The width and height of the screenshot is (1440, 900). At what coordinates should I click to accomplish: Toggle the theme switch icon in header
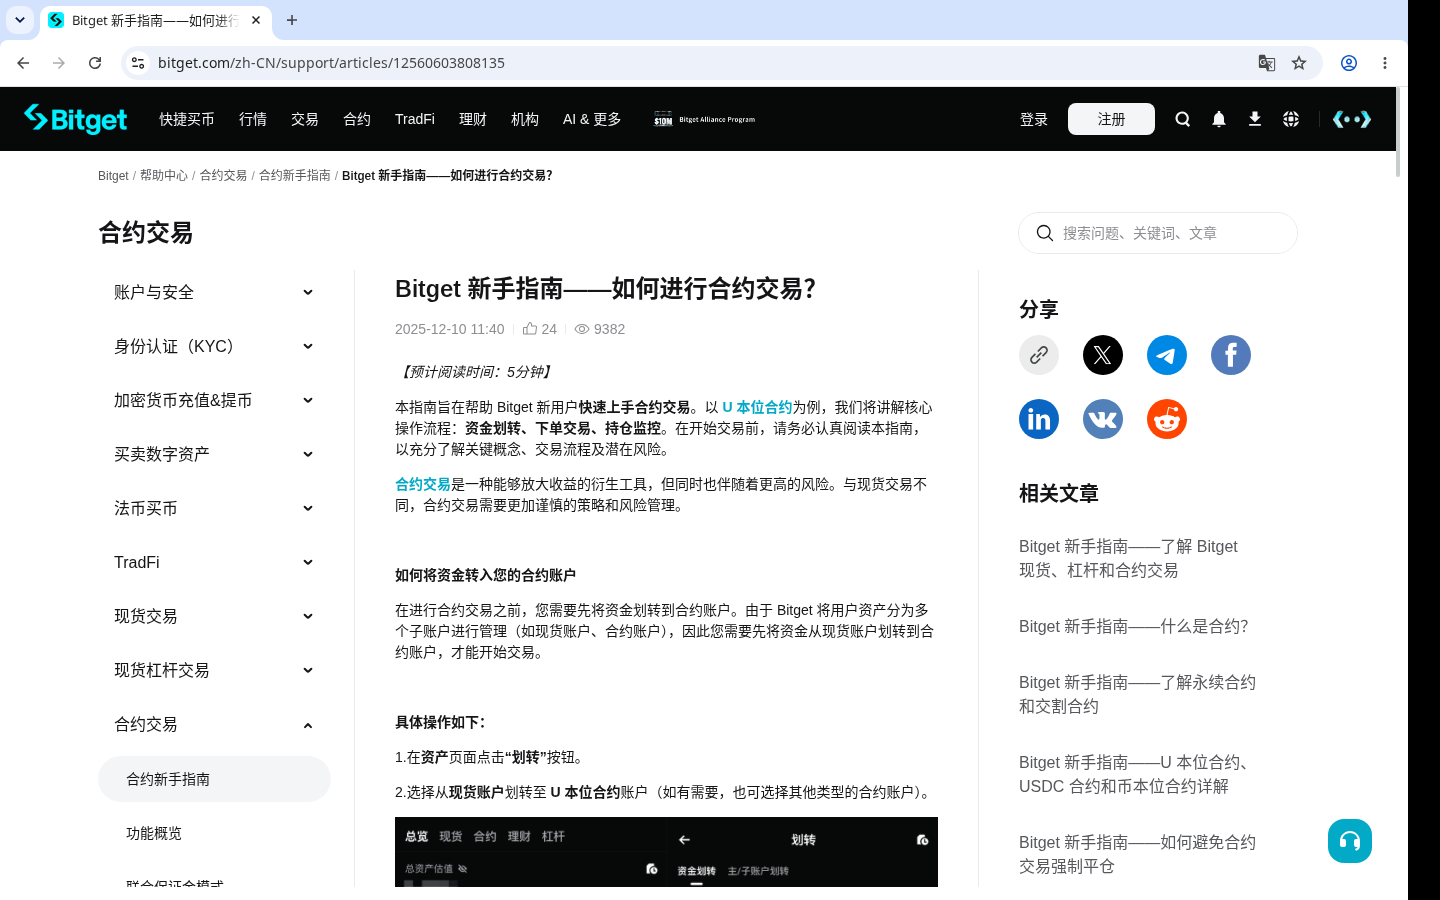coord(1352,119)
